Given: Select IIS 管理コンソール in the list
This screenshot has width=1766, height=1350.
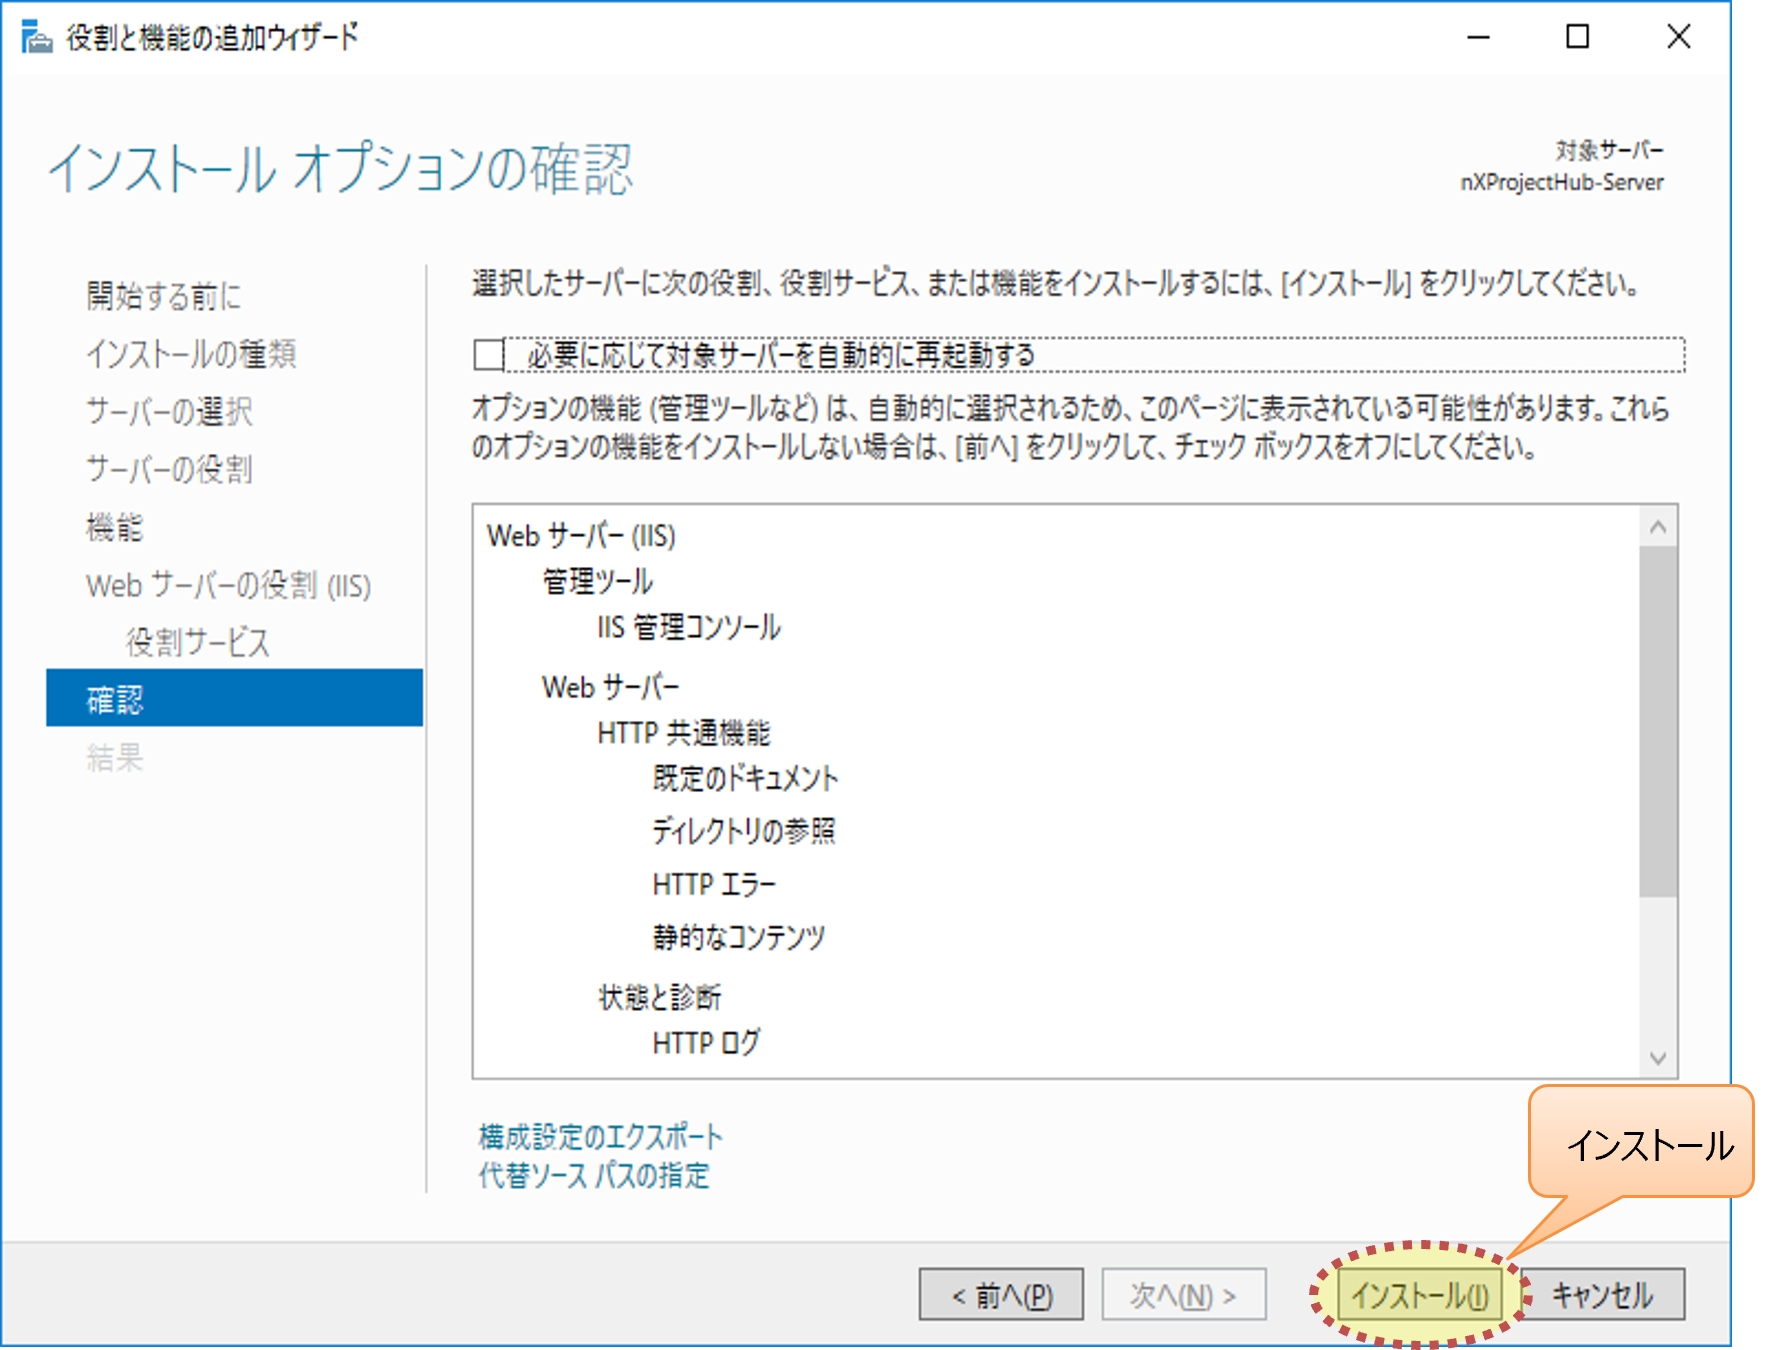Looking at the screenshot, I should click(x=689, y=628).
